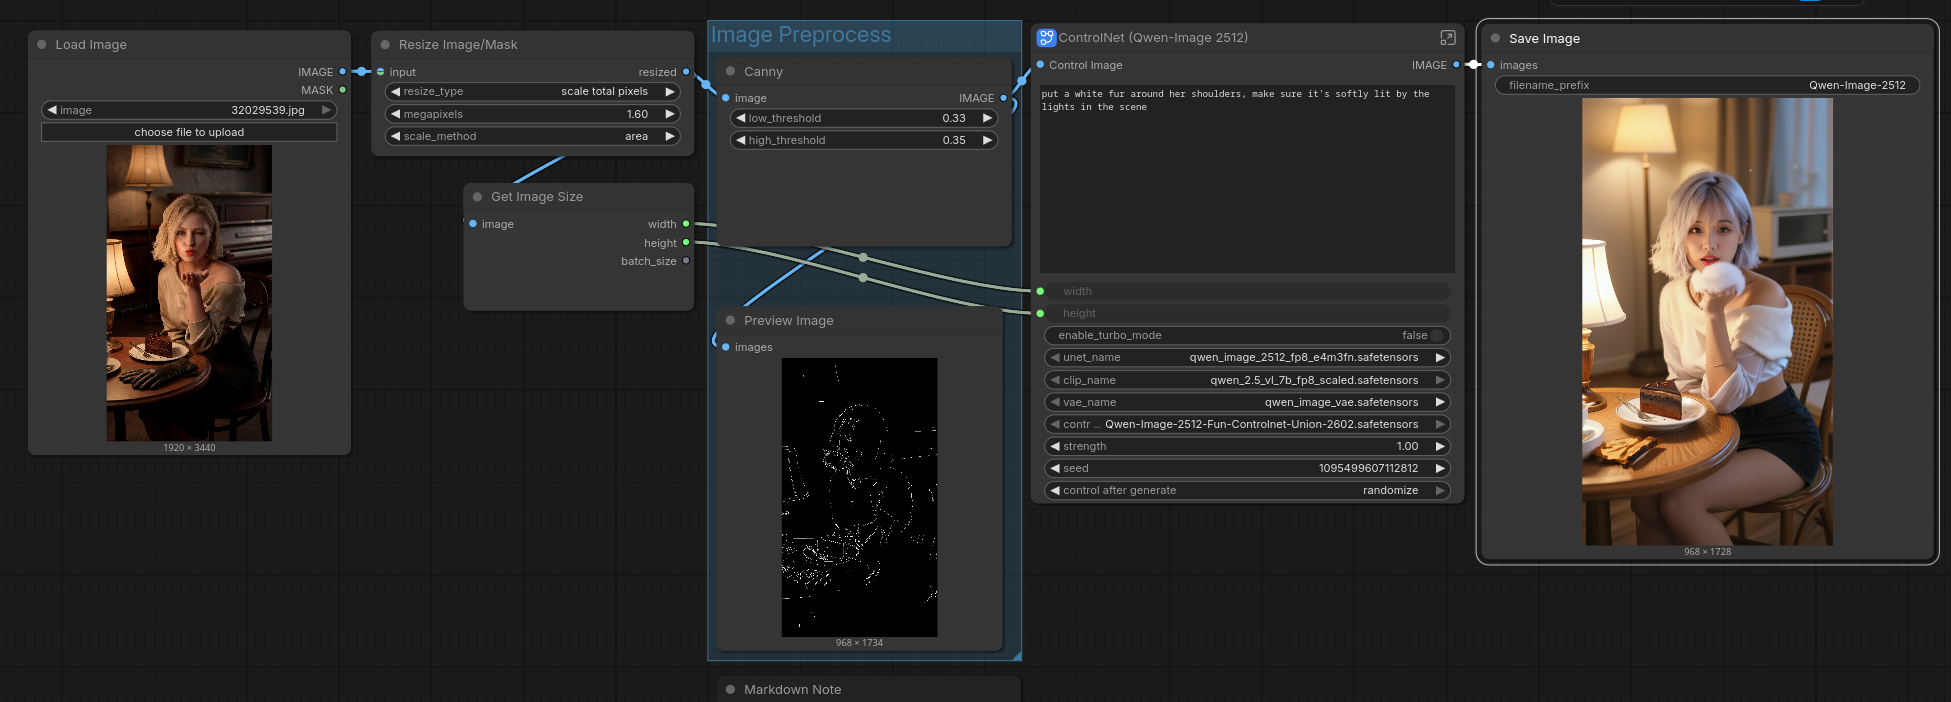The width and height of the screenshot is (1951, 702).
Task: Click the Preview Image node collapse dot
Action: click(x=730, y=321)
